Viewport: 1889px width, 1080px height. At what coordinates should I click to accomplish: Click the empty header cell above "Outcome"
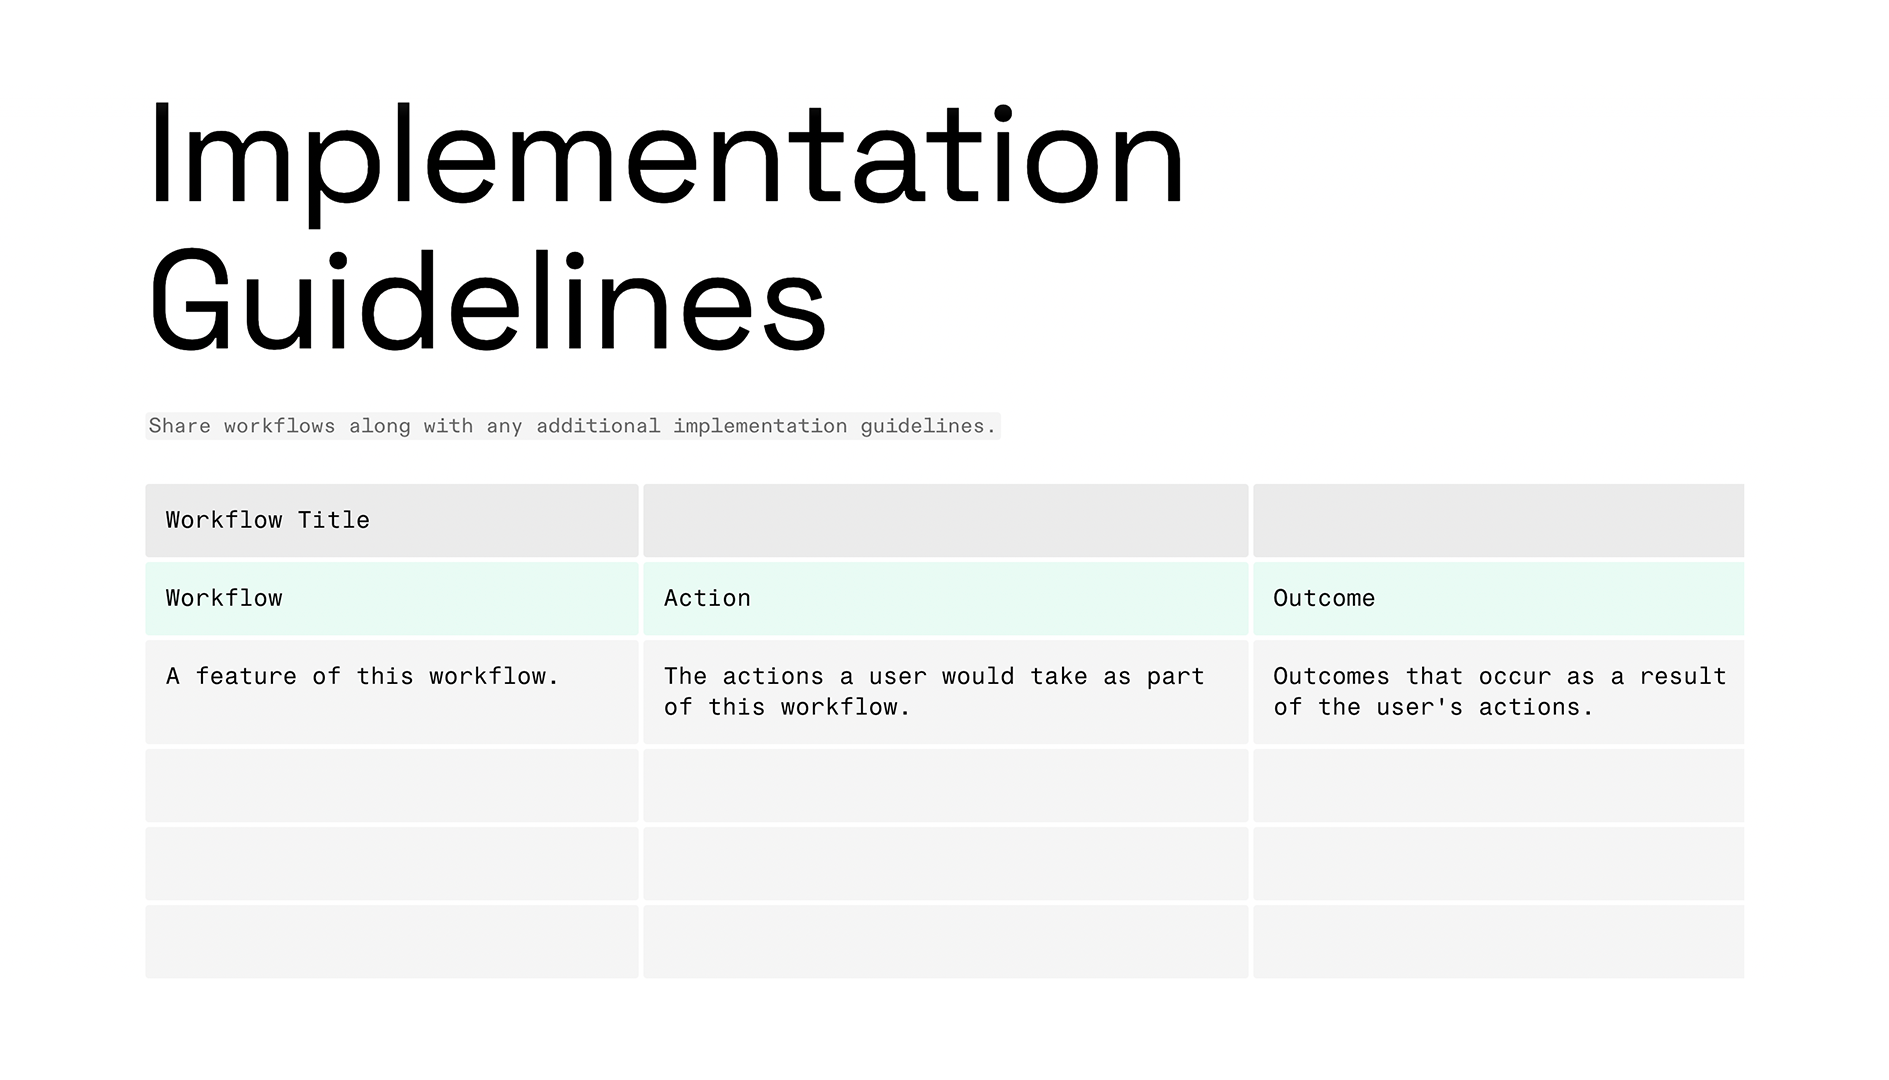(1498, 520)
